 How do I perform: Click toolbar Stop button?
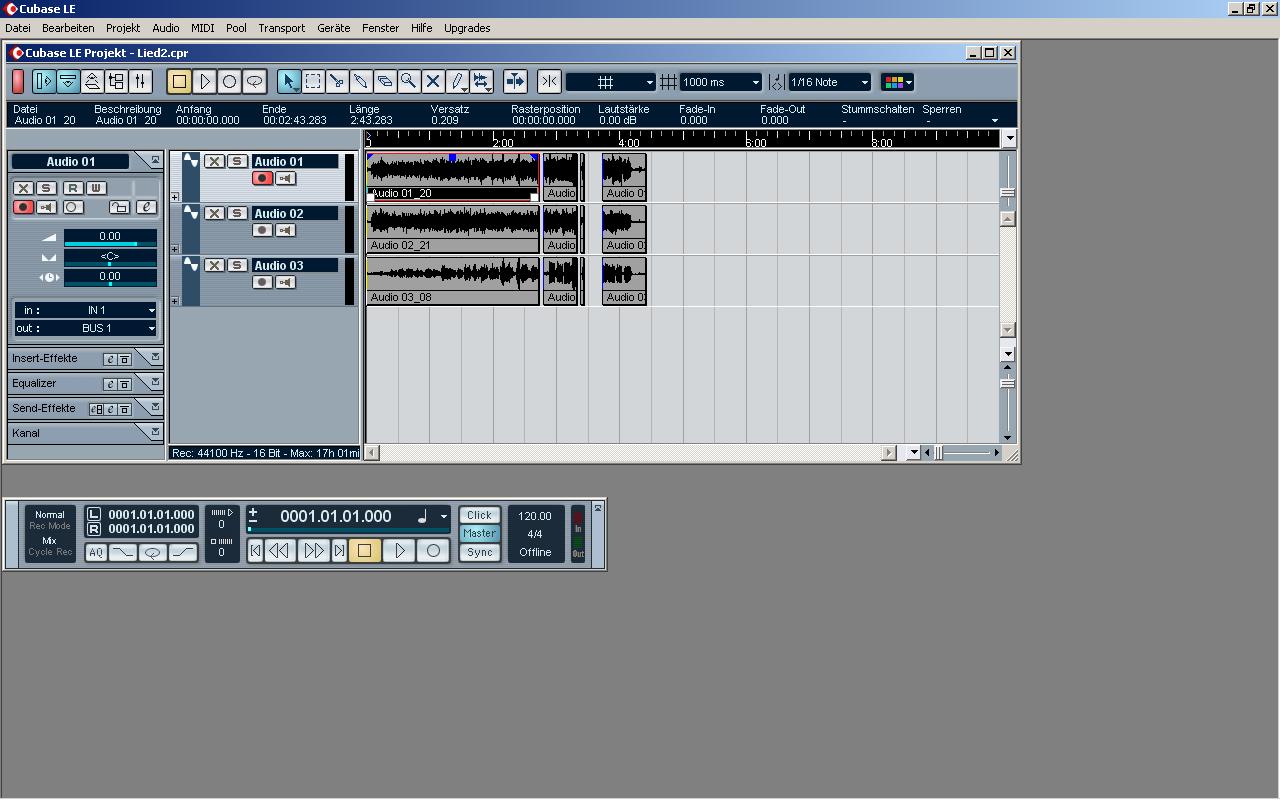pyautogui.click(x=179, y=82)
